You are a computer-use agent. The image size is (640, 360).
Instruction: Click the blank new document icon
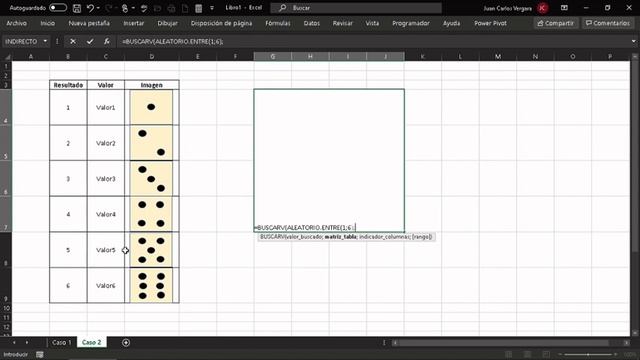185,8
